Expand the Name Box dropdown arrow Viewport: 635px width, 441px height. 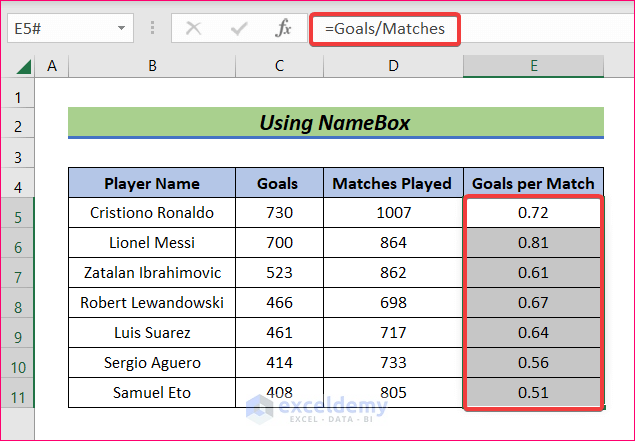coord(121,29)
